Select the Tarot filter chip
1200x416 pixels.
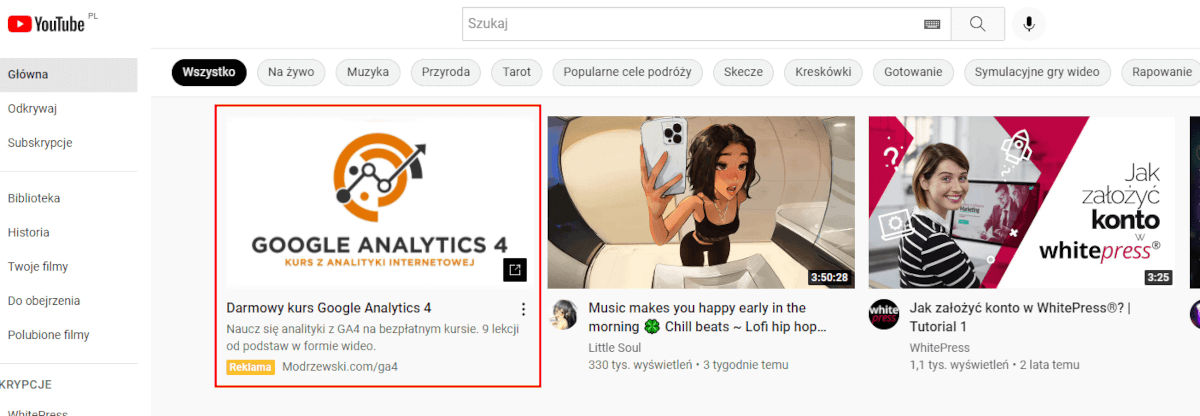click(517, 72)
